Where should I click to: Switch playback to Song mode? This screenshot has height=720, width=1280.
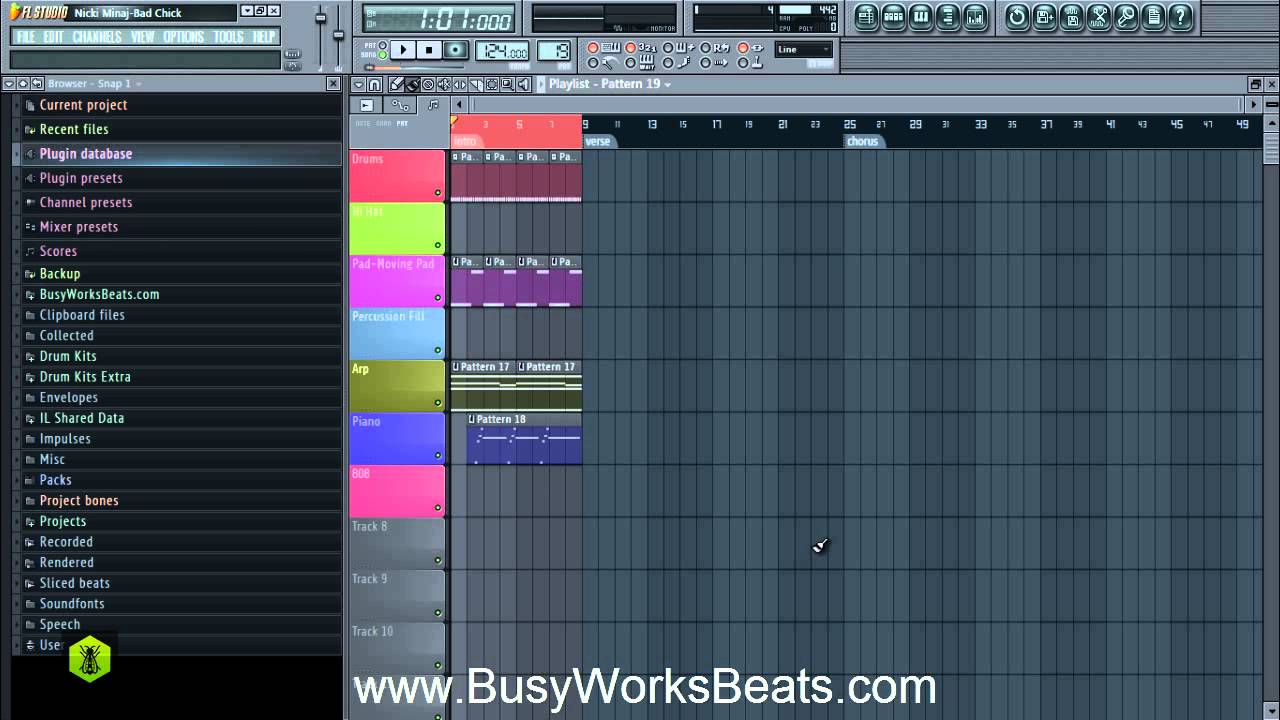click(x=382, y=55)
